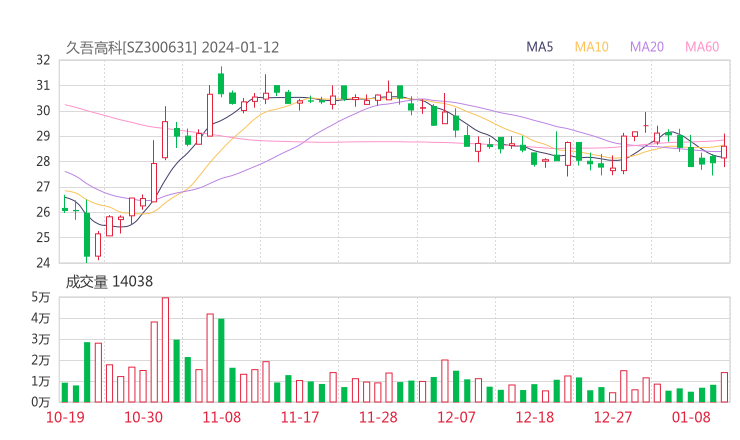740x440 pixels.
Task: Click the 5万 volume axis label
Action: 41,297
